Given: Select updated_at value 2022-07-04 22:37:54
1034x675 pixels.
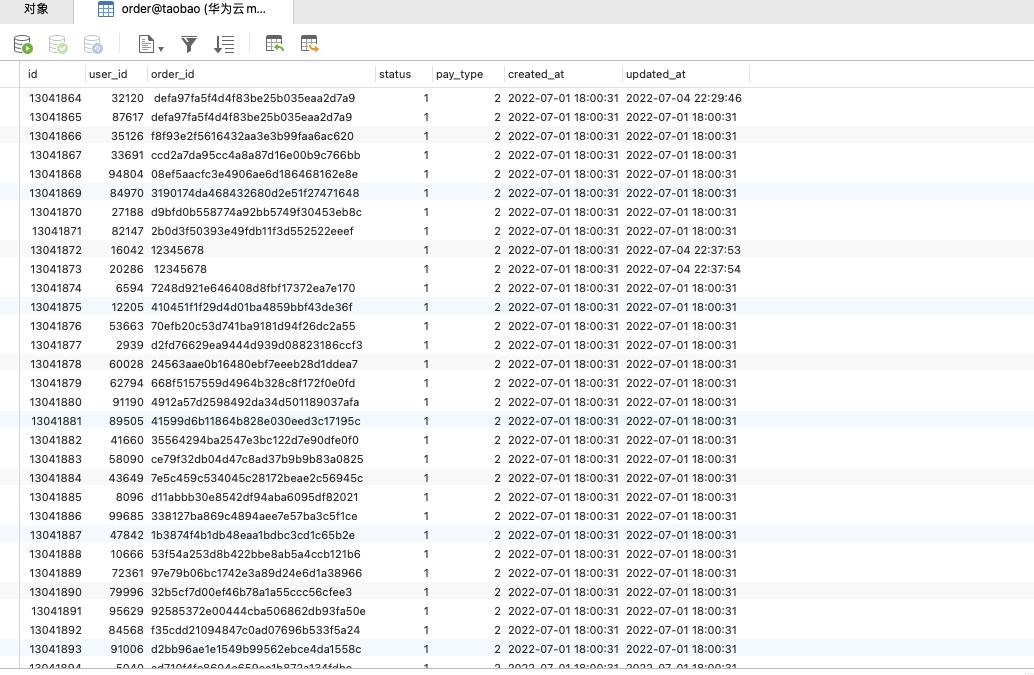Looking at the screenshot, I should point(683,270).
